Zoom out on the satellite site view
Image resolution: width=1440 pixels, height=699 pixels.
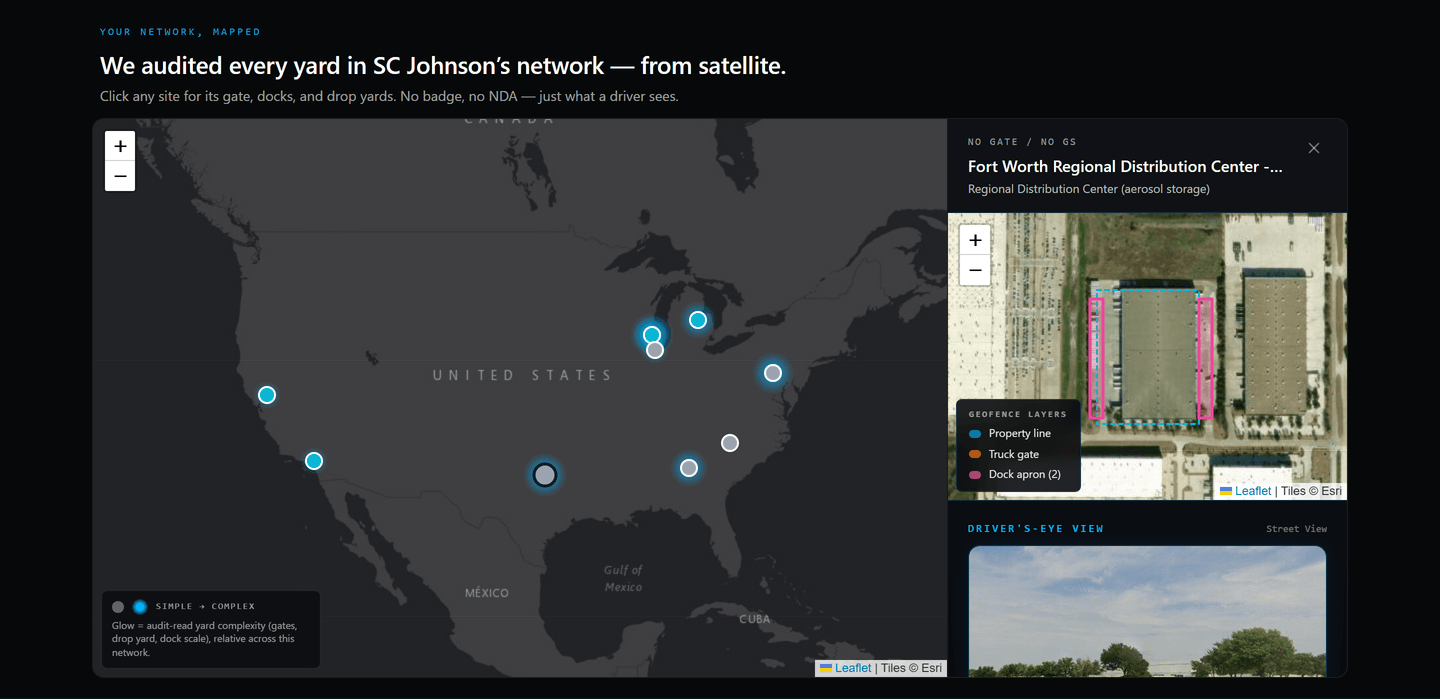pyautogui.click(x=975, y=270)
